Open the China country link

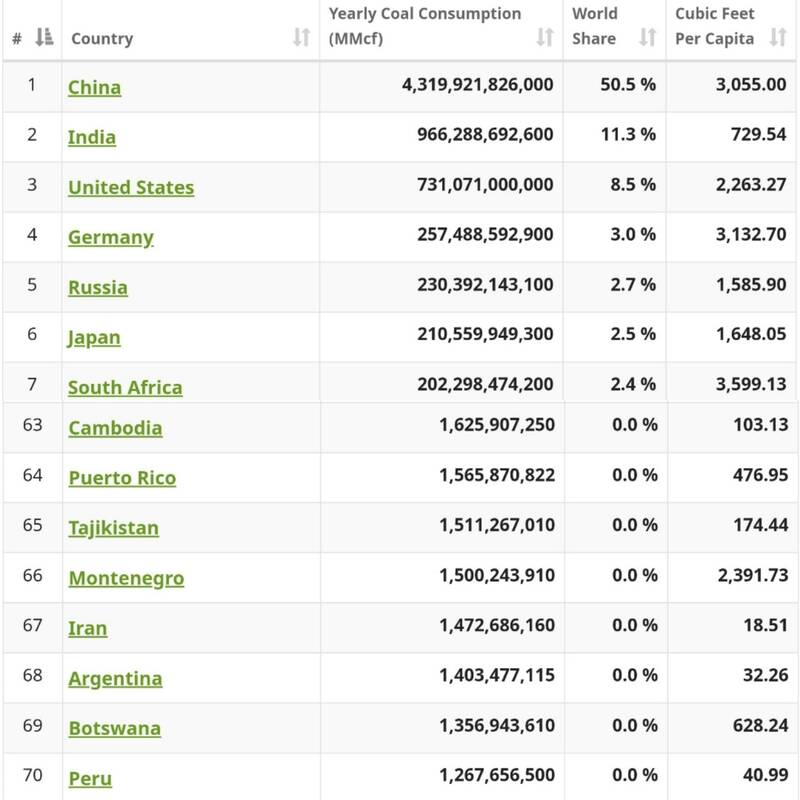point(94,88)
